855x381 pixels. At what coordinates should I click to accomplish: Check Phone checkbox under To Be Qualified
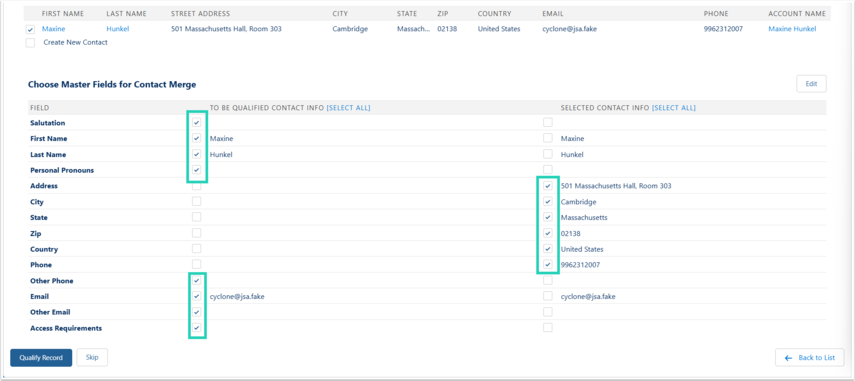(x=196, y=264)
